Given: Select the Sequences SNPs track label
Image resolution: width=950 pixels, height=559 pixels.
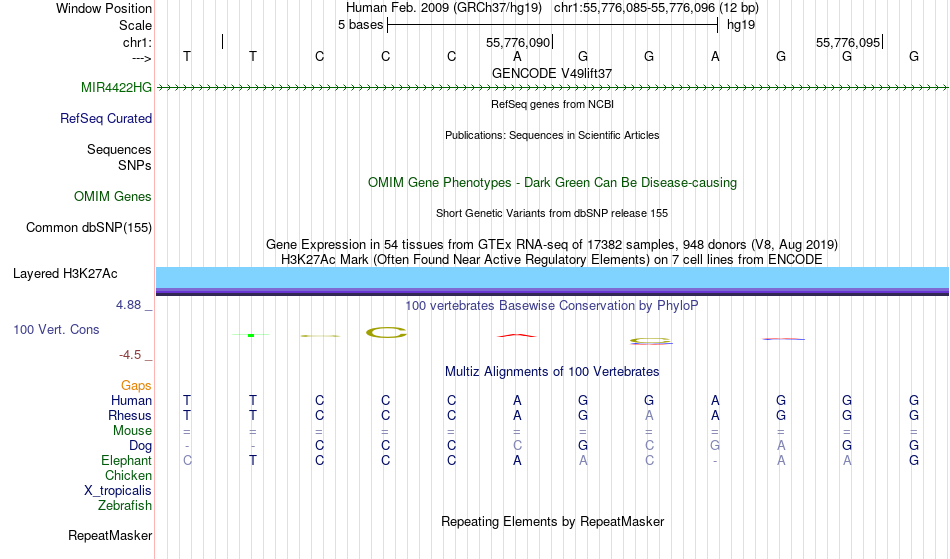Looking at the screenshot, I should tap(119, 157).
